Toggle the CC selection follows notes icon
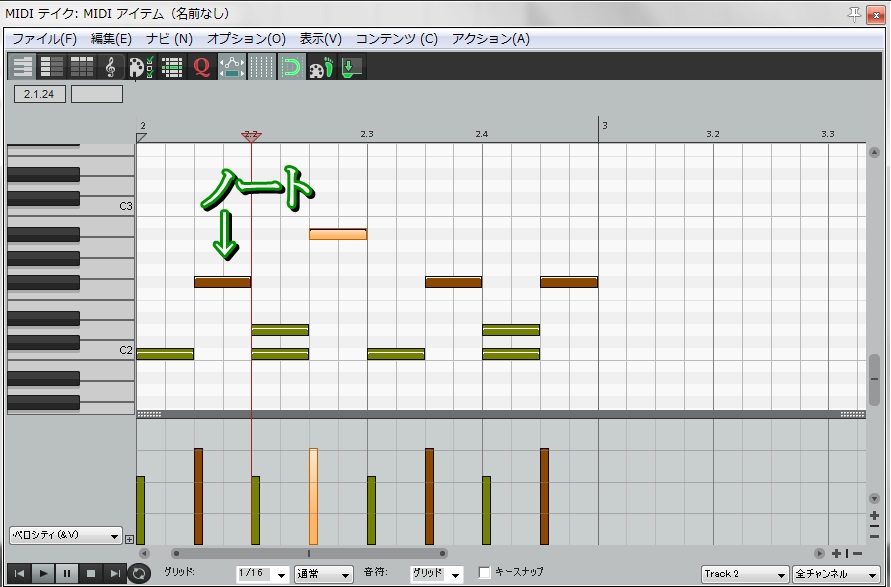891x587 pixels. pyautogui.click(x=232, y=66)
